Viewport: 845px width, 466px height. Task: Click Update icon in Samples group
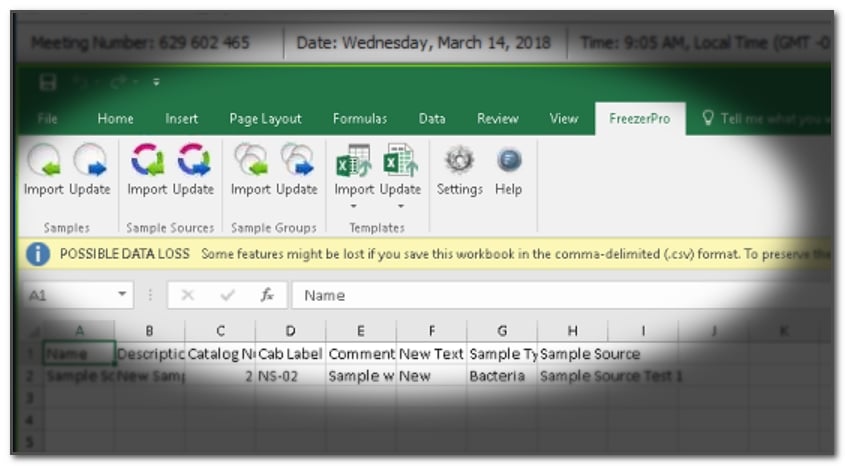tap(90, 160)
